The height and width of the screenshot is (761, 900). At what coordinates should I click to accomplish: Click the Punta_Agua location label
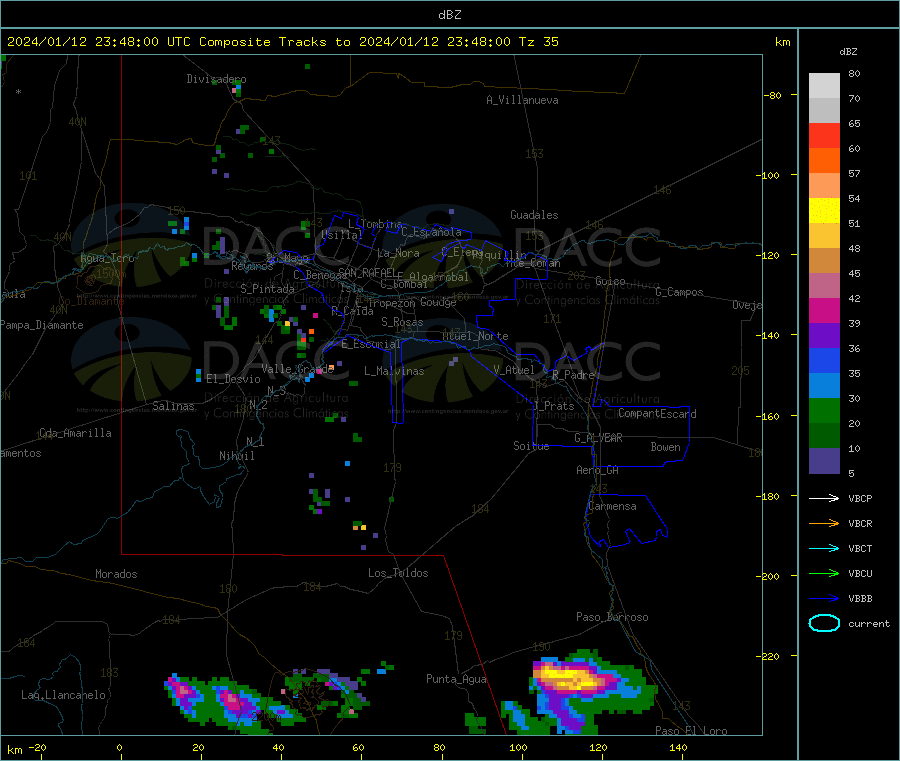(456, 679)
